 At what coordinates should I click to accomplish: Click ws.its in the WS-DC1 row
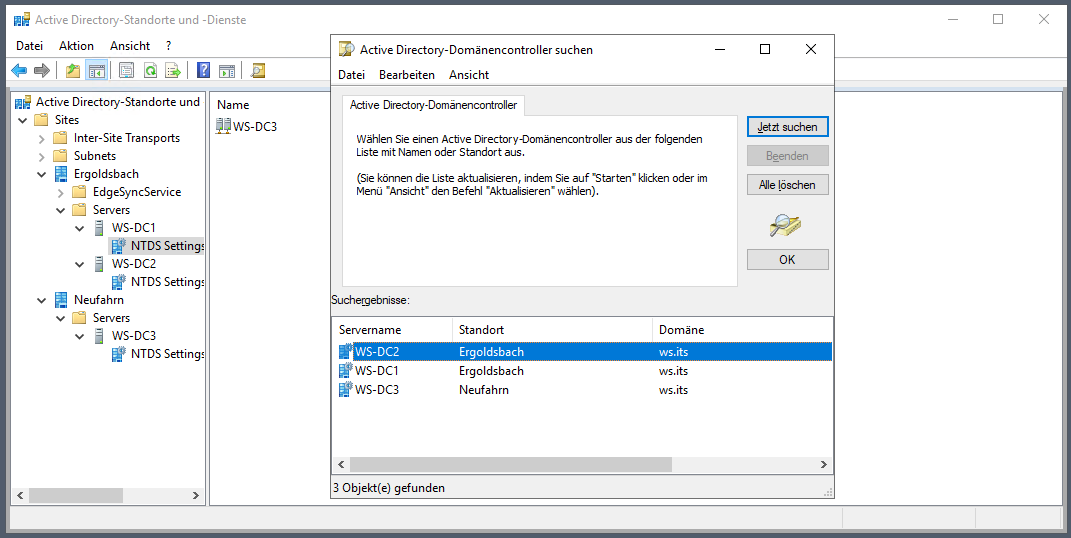(673, 371)
